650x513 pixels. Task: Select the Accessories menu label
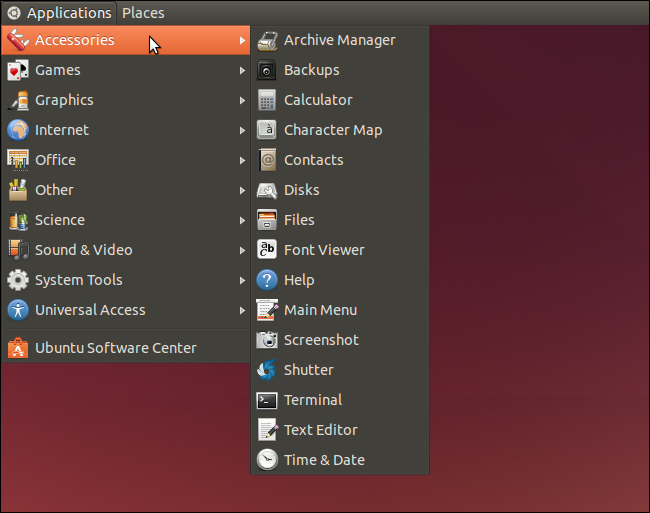75,40
